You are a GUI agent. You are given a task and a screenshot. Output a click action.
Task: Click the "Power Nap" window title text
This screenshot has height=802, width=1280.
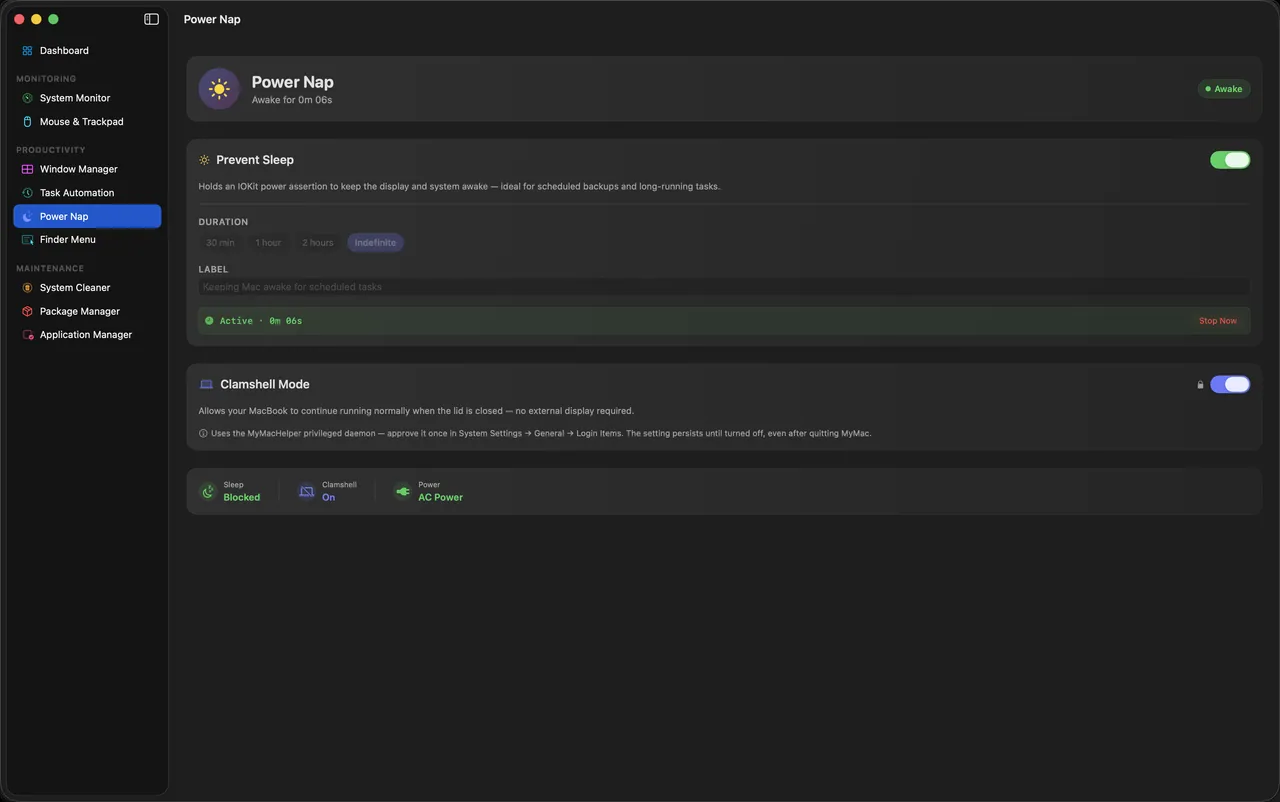click(x=212, y=19)
